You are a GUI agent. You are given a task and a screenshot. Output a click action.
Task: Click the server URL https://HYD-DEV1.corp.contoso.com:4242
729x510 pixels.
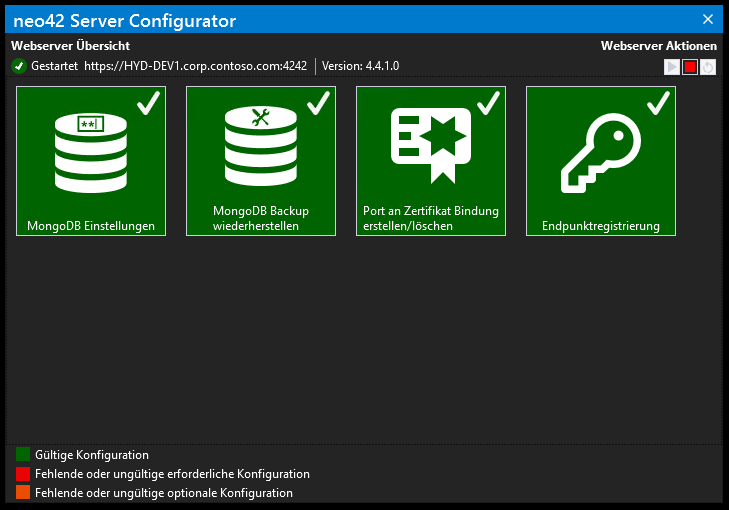(195, 66)
